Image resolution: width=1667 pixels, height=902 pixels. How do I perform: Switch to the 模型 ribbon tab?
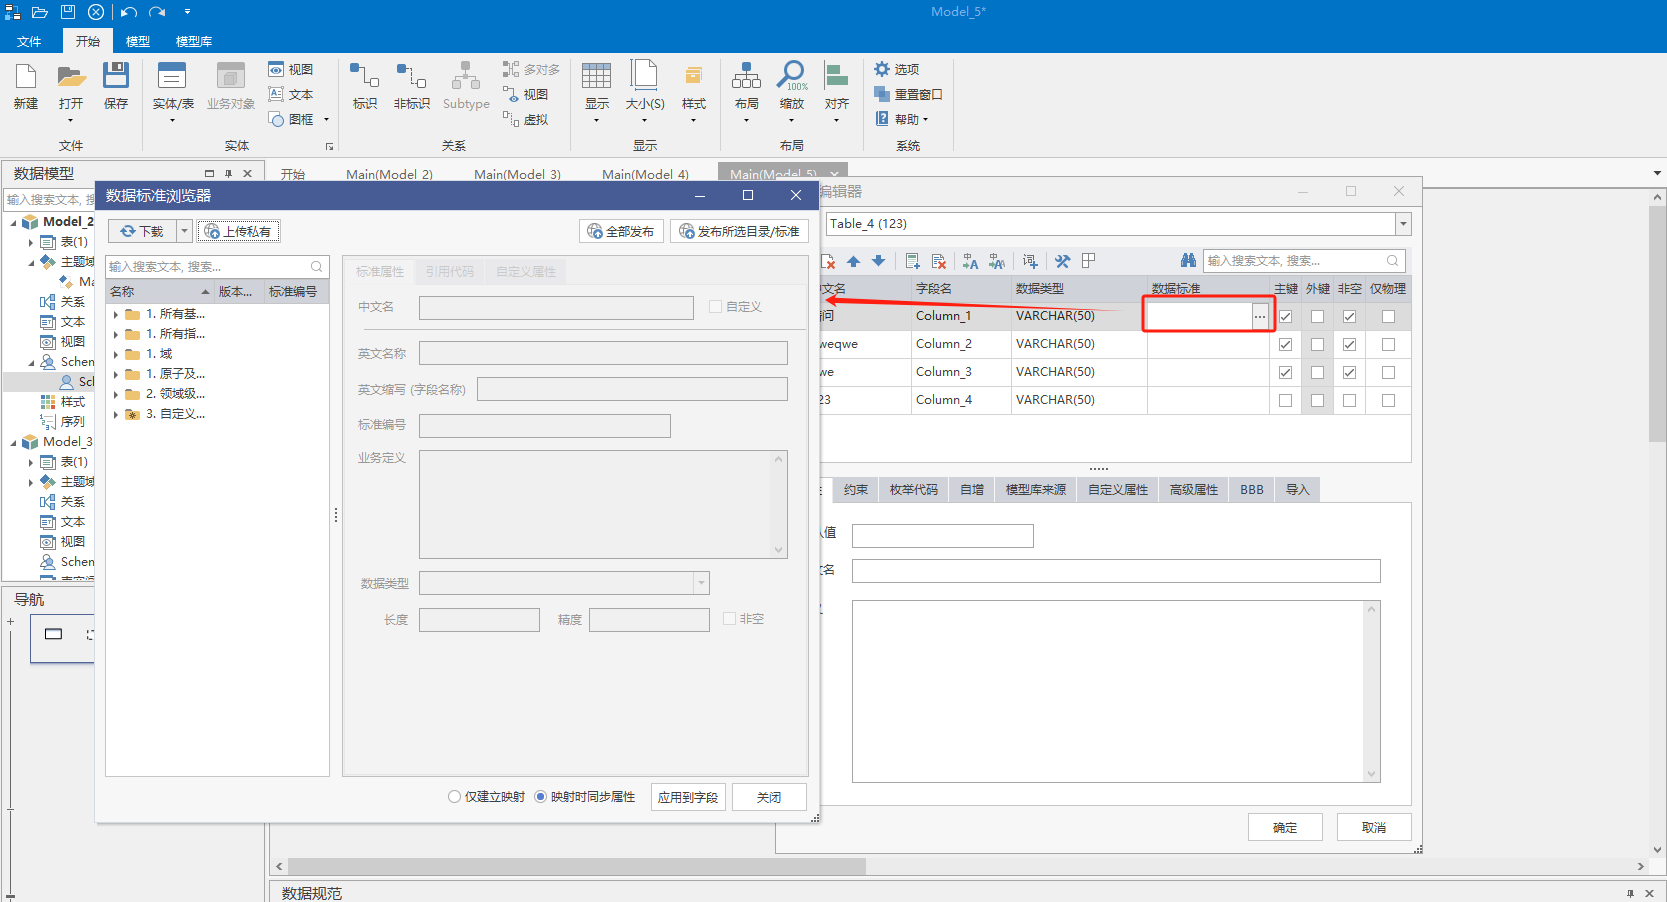[138, 41]
